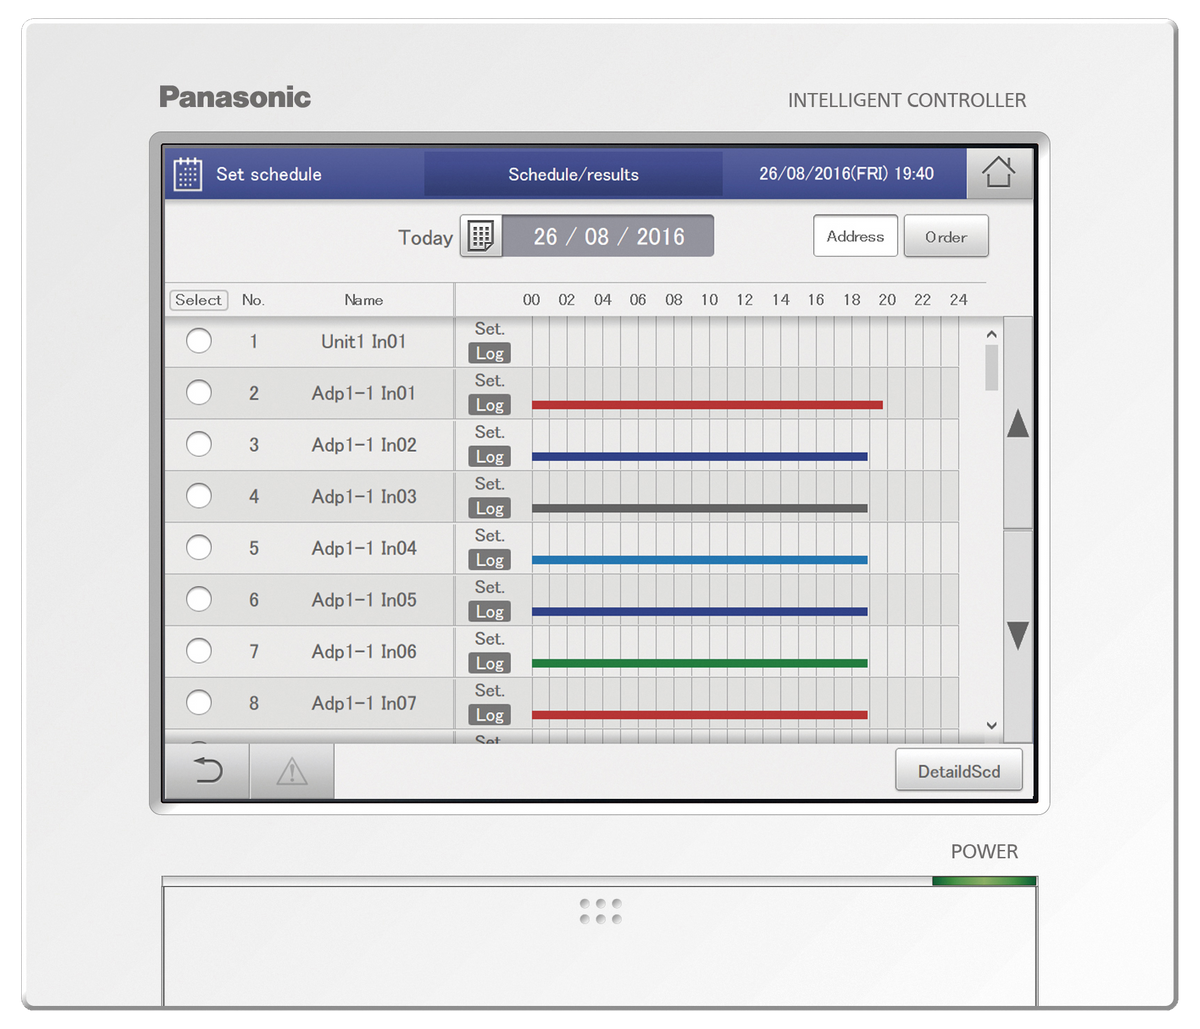Click the Set schedule calendar icon
The width and height of the screenshot is (1200, 1029).
tap(188, 174)
